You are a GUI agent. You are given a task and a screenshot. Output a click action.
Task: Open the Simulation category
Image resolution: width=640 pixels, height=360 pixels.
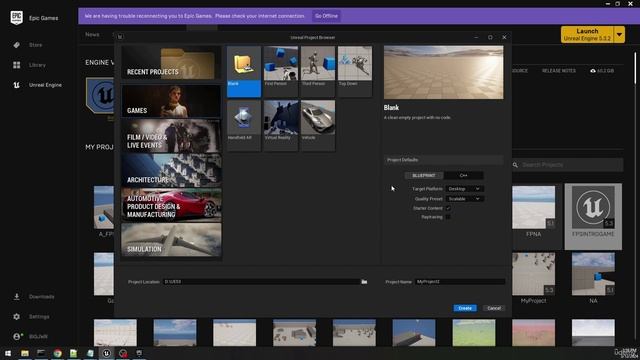click(x=171, y=240)
